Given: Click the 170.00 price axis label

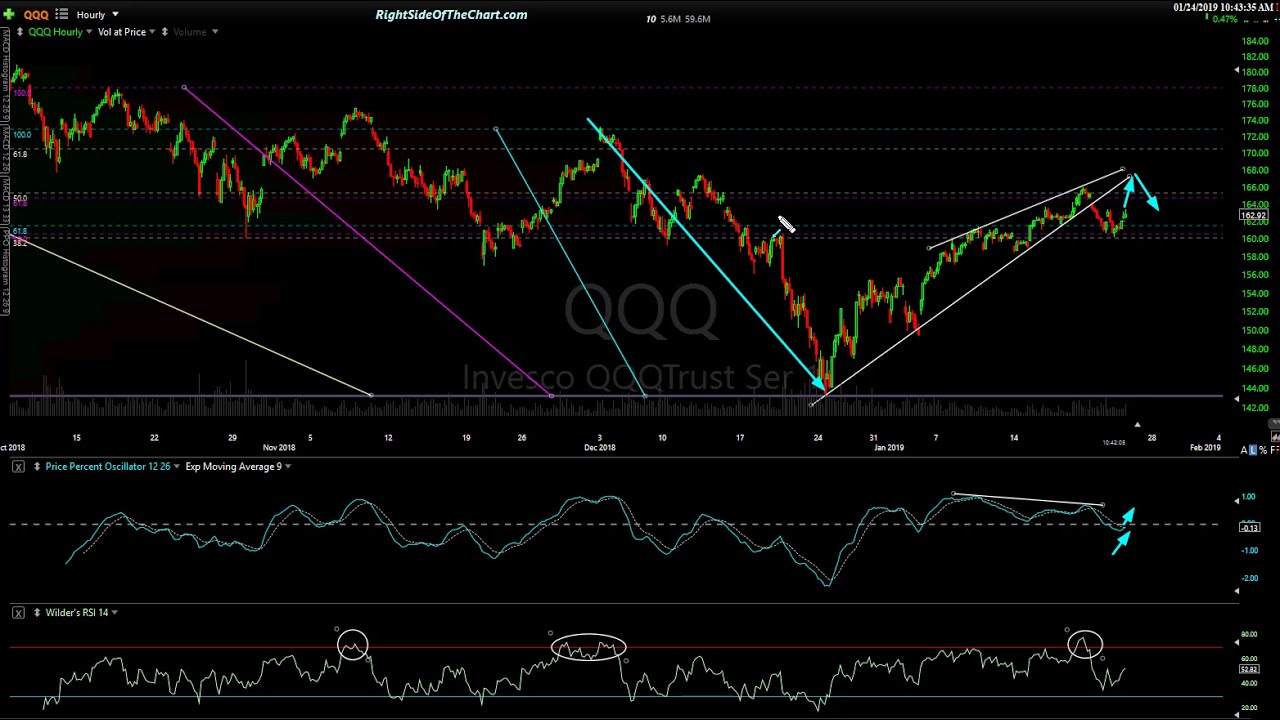Looking at the screenshot, I should pyautogui.click(x=1254, y=153).
